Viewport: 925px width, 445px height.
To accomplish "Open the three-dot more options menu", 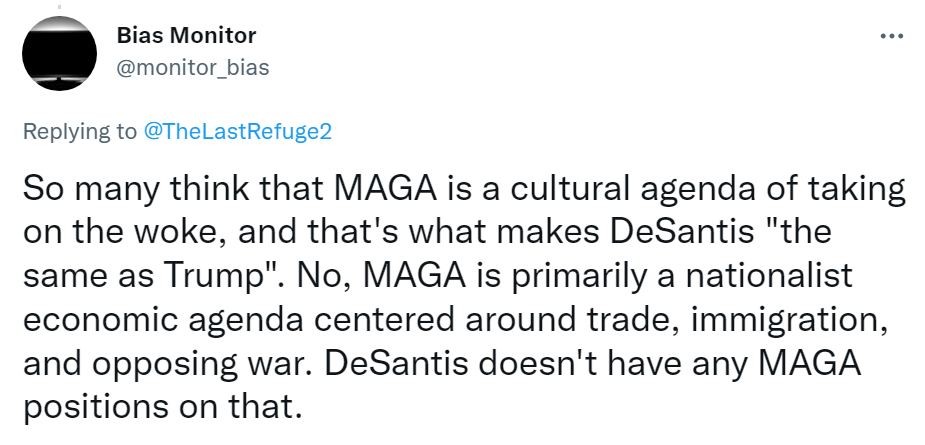I will [x=890, y=36].
